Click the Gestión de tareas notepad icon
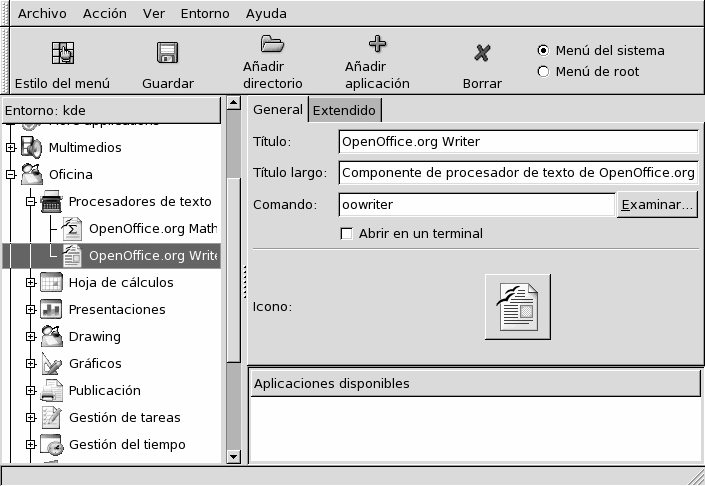Image resolution: width=705 pixels, height=486 pixels. (51, 417)
